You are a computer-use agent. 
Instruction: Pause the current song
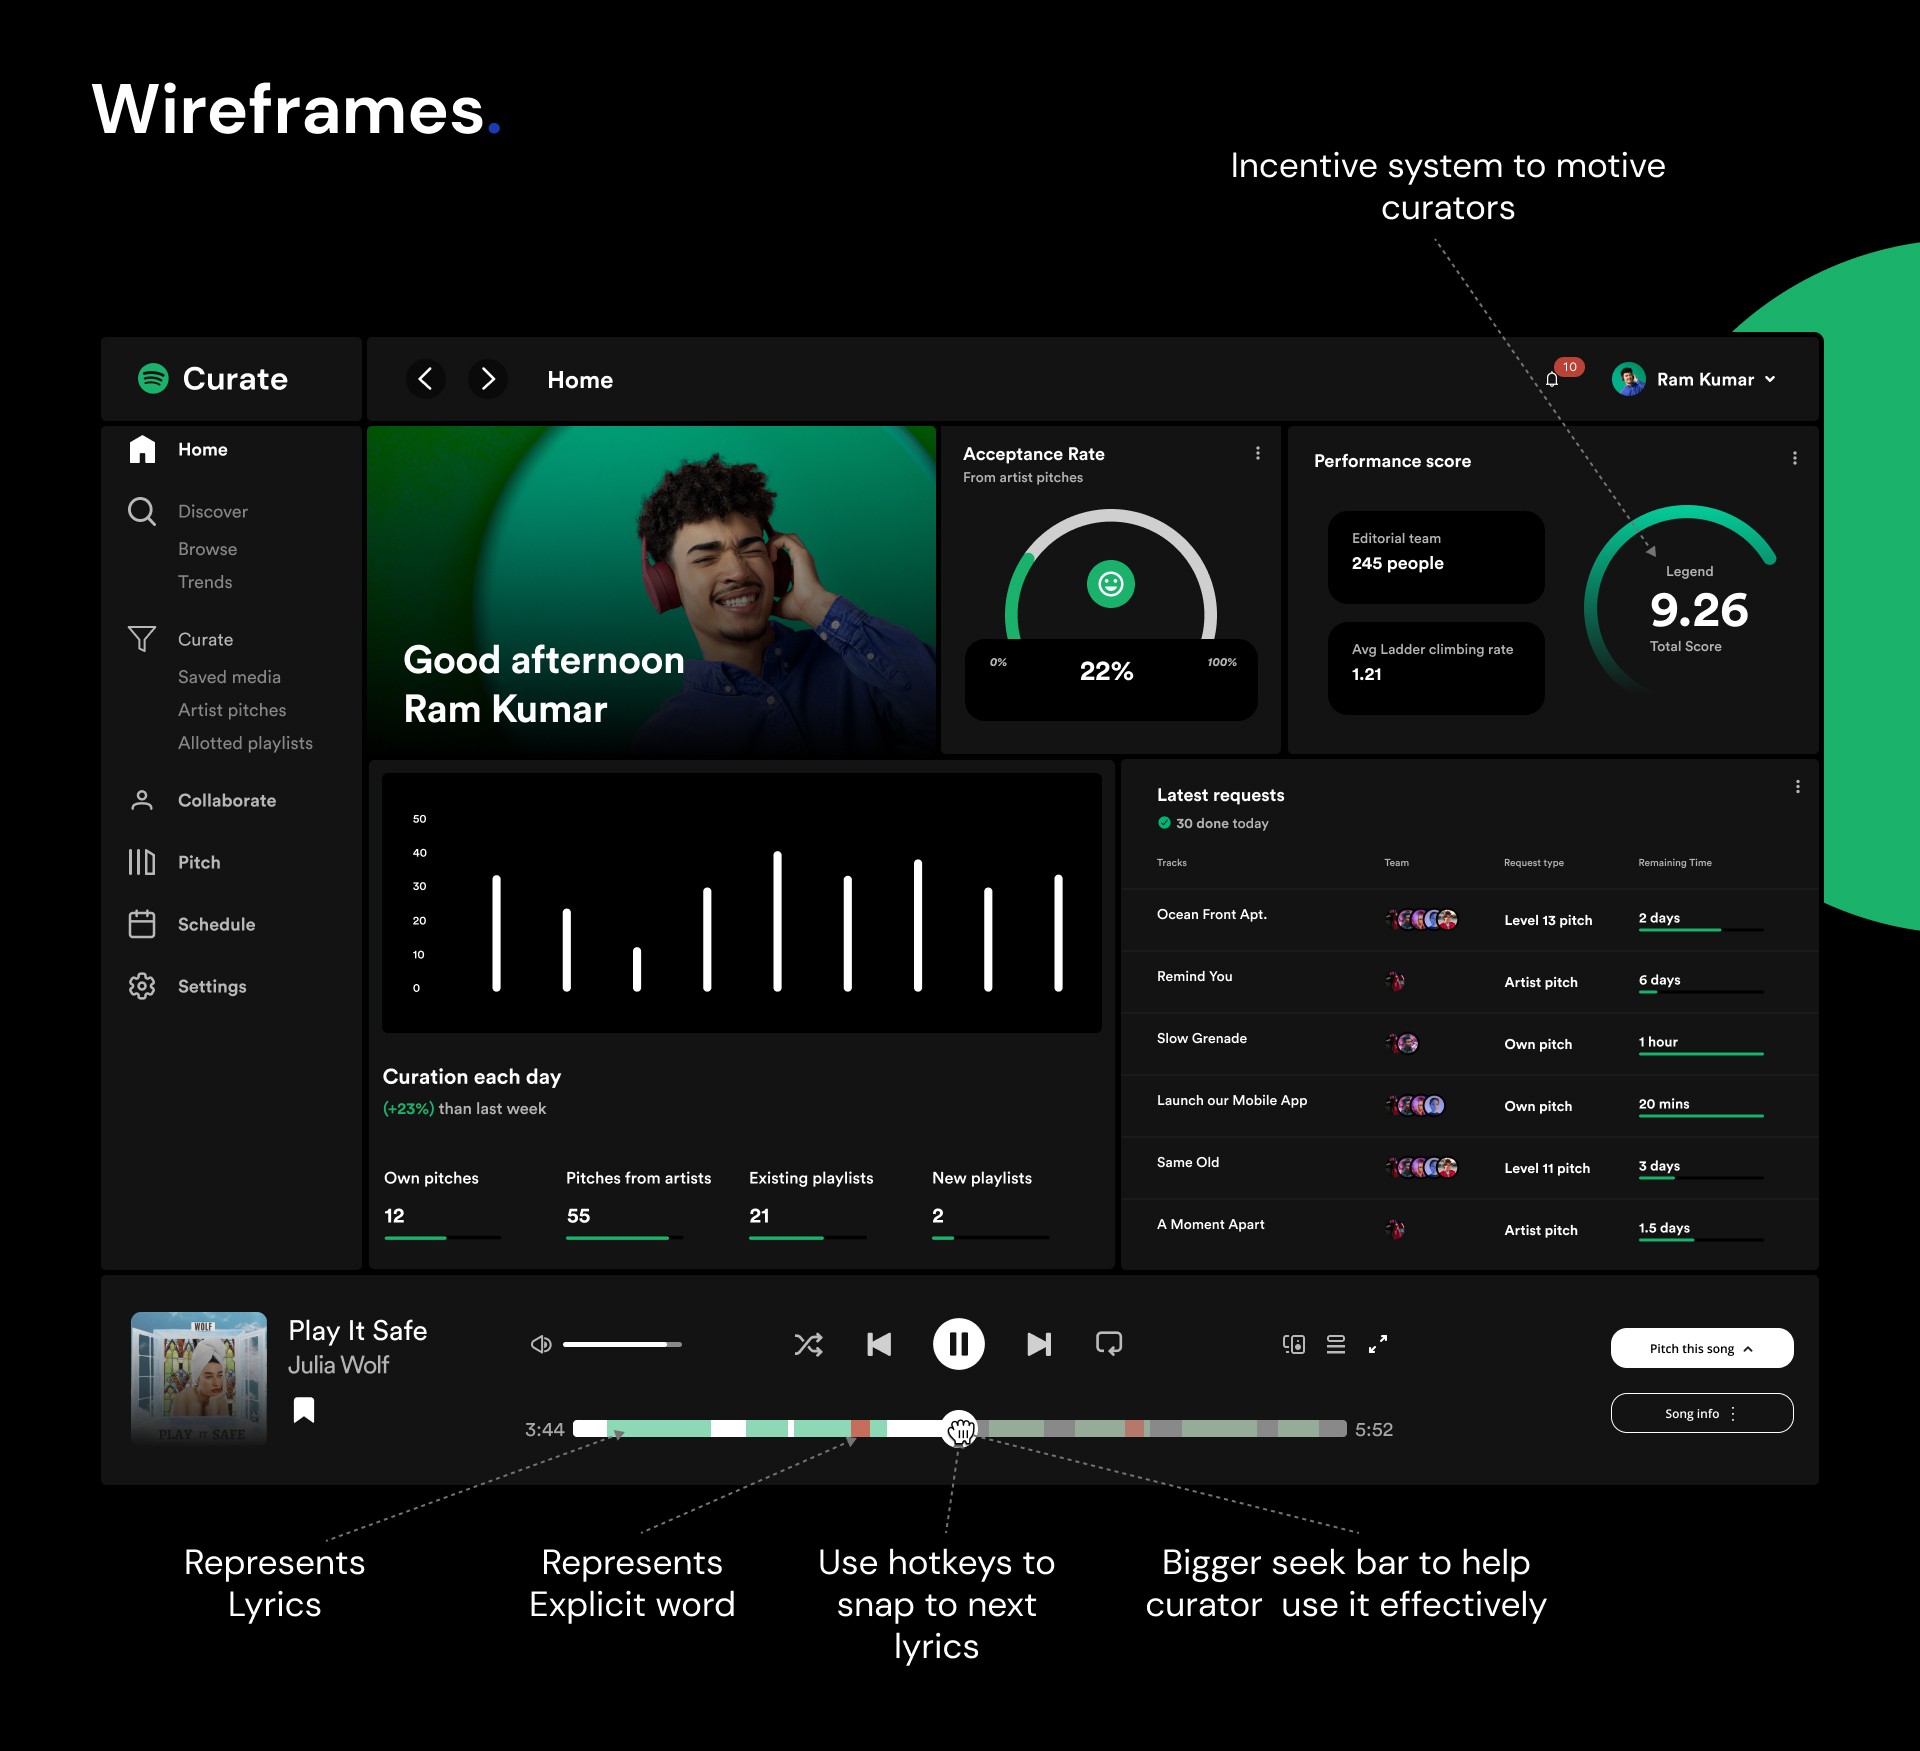958,1344
